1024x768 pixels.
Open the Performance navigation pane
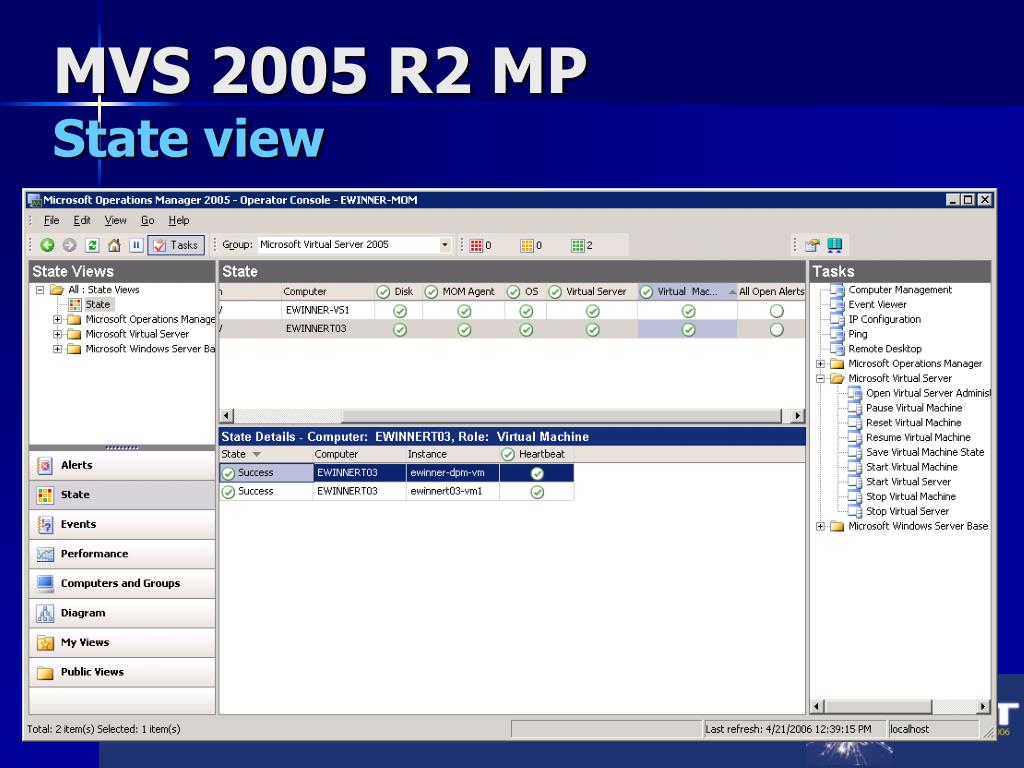tap(122, 554)
